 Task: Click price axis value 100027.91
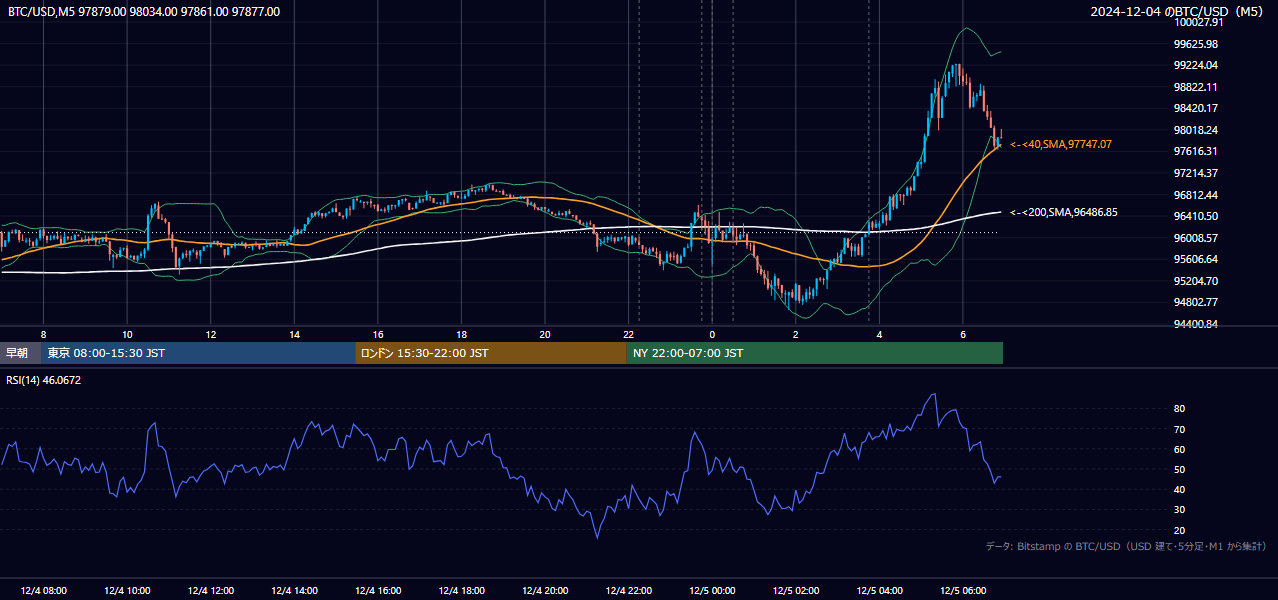pyautogui.click(x=1198, y=22)
